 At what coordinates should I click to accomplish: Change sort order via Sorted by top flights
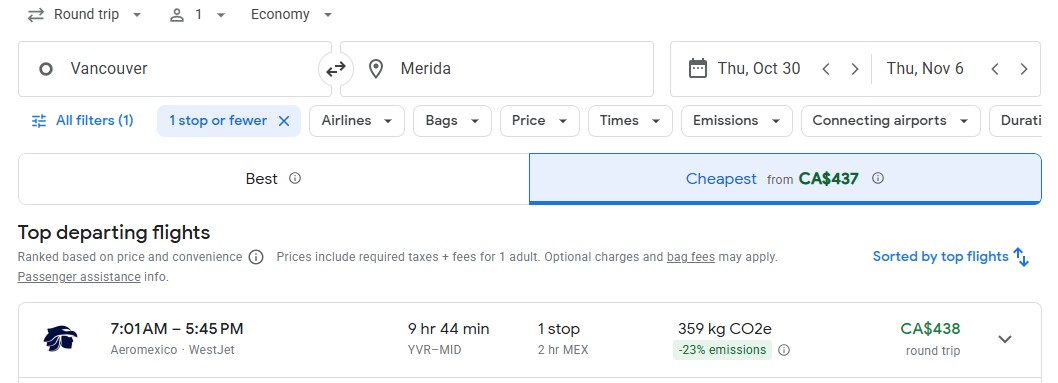click(x=951, y=257)
